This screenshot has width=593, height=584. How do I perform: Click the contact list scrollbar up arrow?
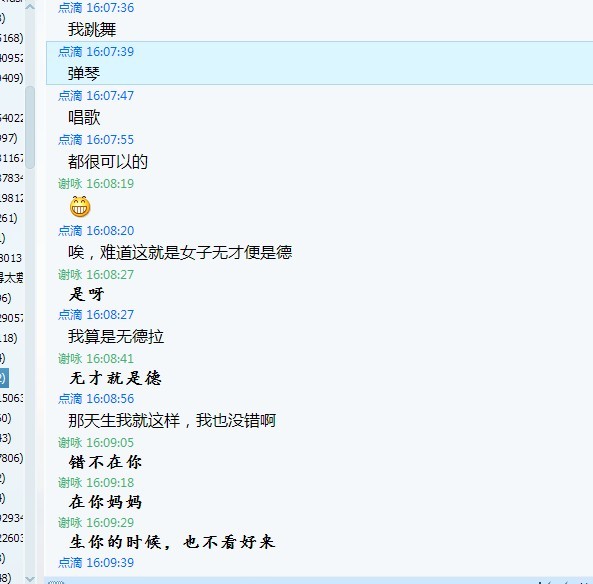(30, 6)
